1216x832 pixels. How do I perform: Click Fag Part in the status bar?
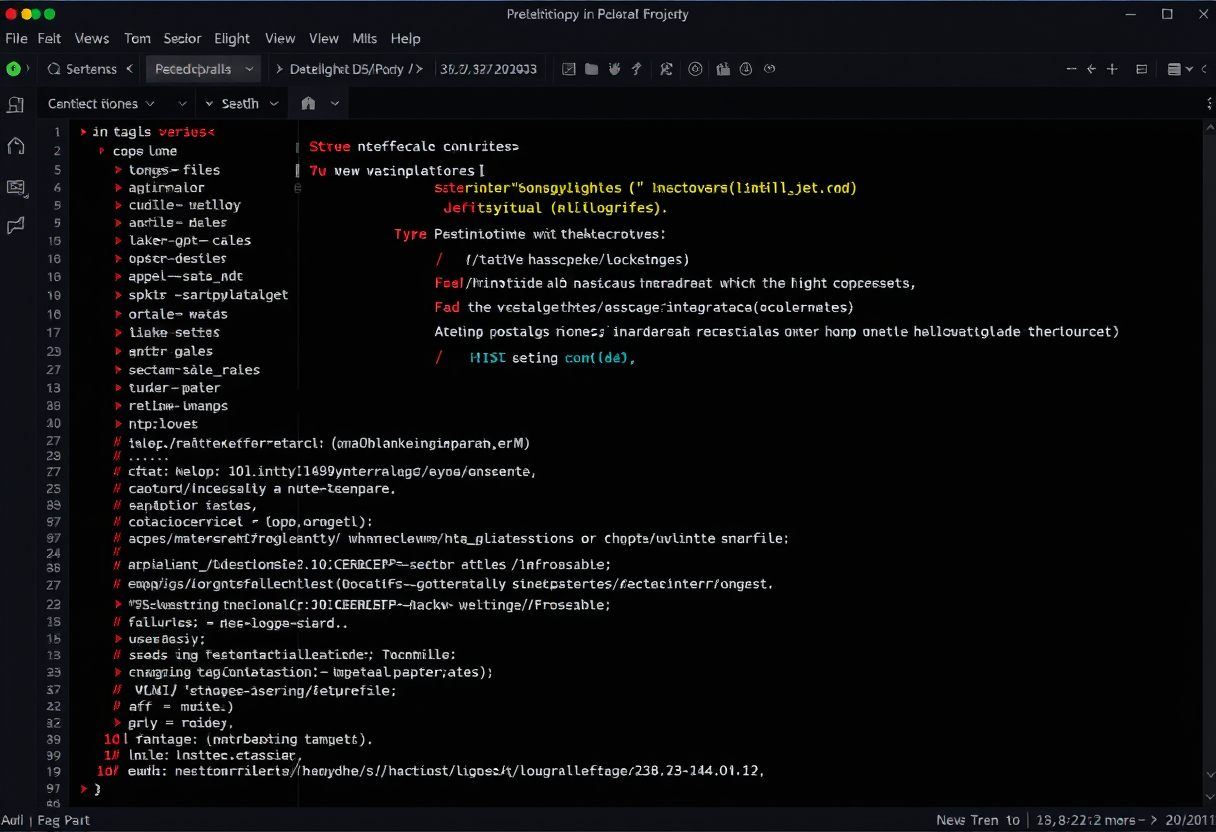coord(63,820)
